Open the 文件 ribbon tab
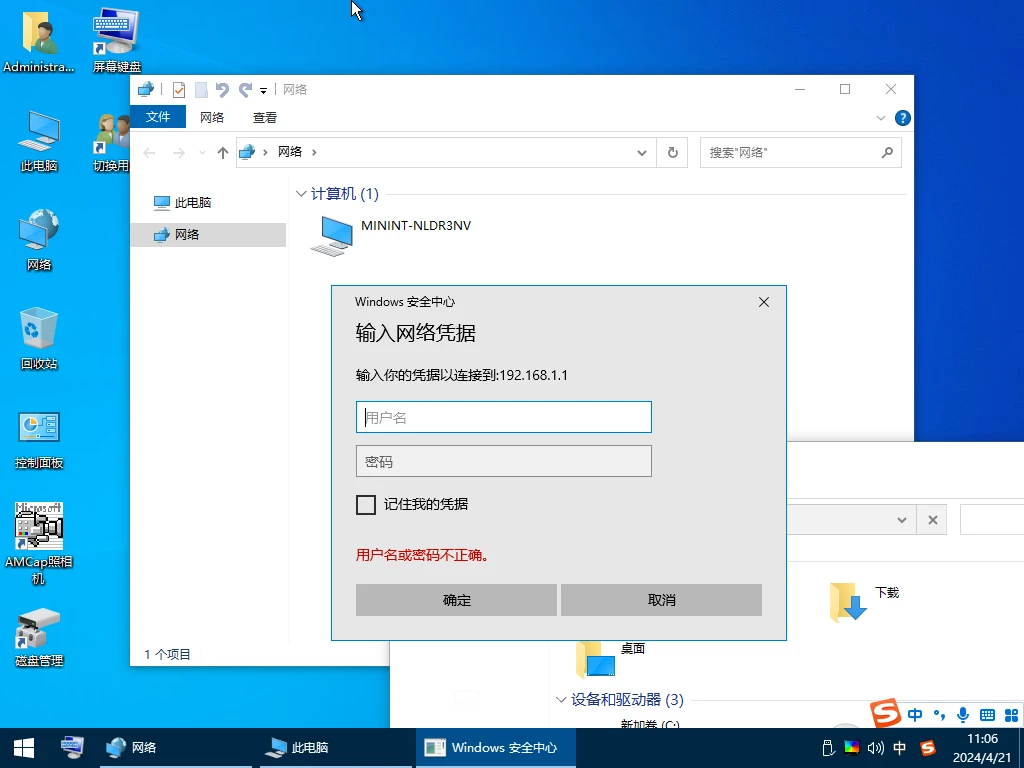The width and height of the screenshot is (1024, 768). click(x=158, y=117)
